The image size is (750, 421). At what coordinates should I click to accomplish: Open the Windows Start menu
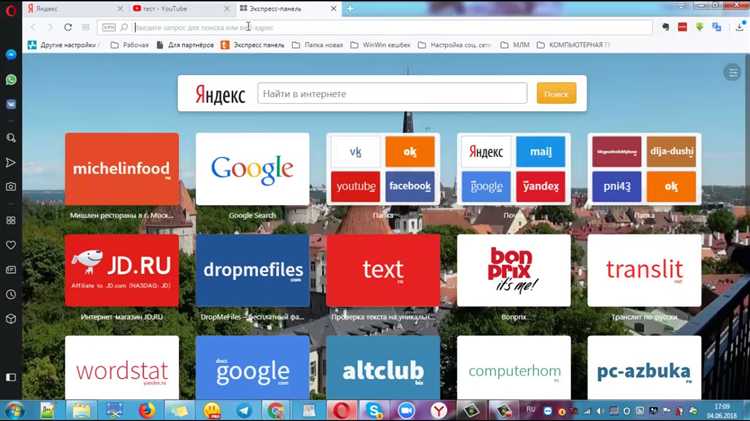[x=13, y=410]
